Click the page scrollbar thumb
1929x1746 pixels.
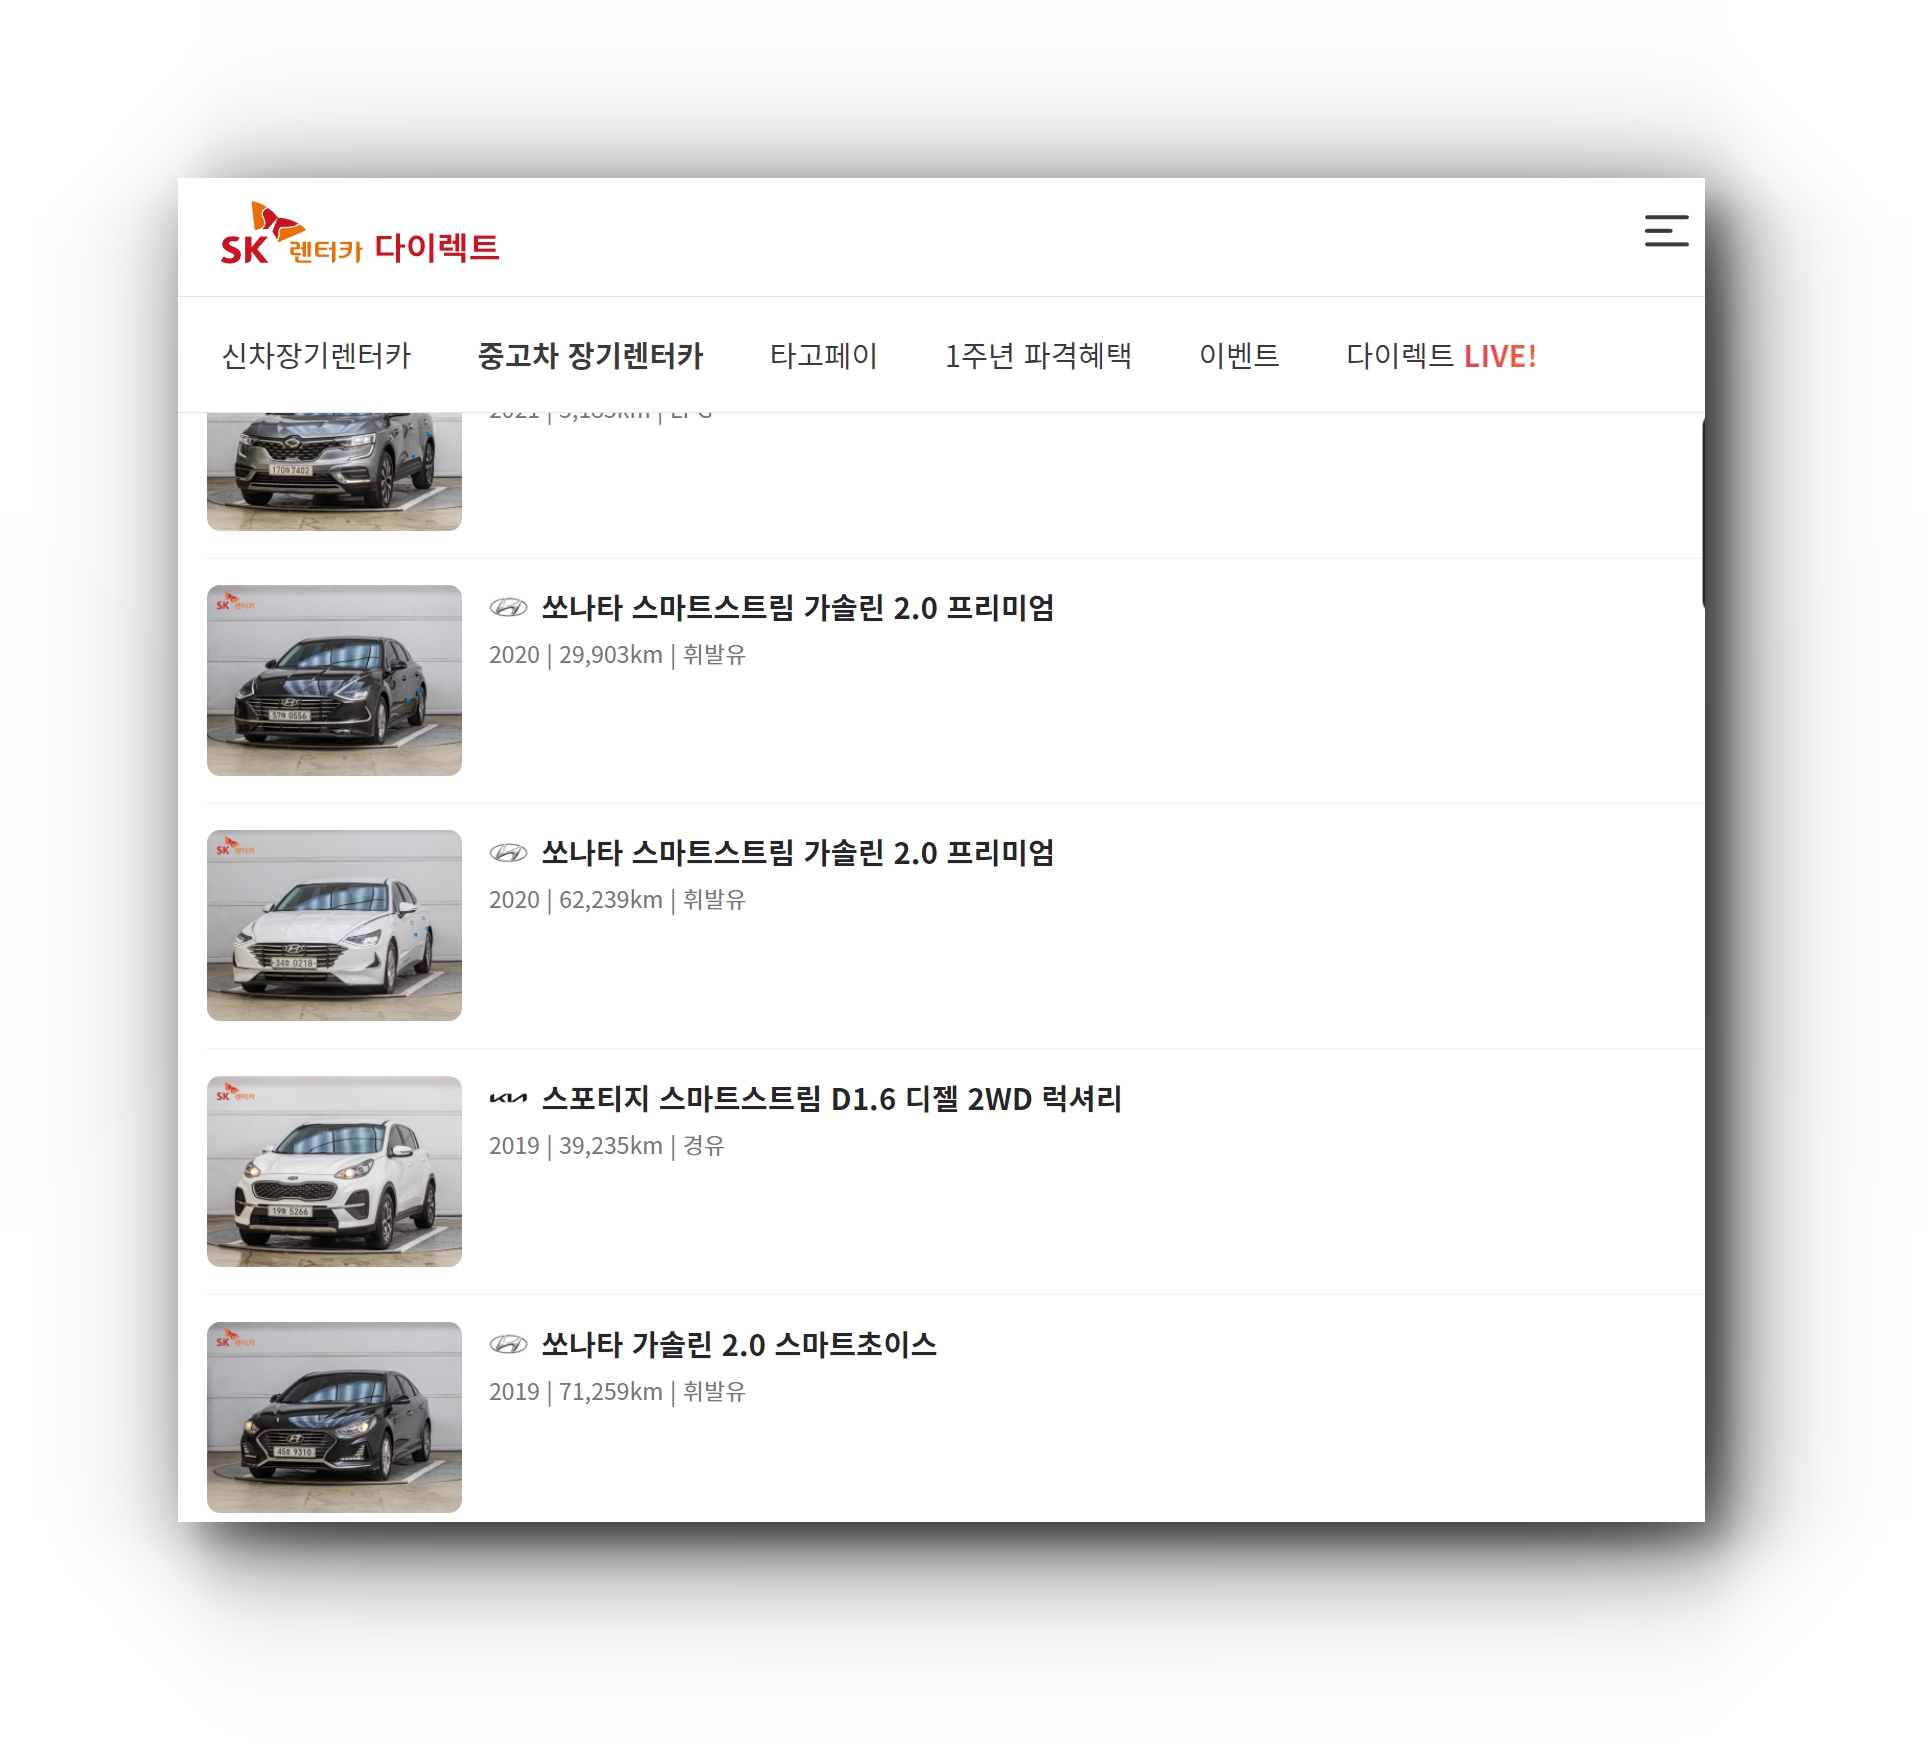[x=1702, y=512]
